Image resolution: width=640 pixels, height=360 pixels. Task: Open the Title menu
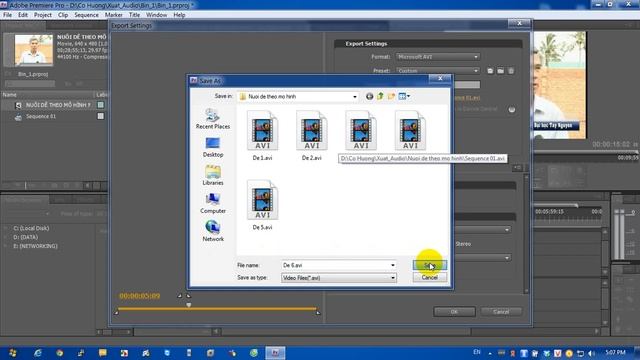(x=134, y=15)
